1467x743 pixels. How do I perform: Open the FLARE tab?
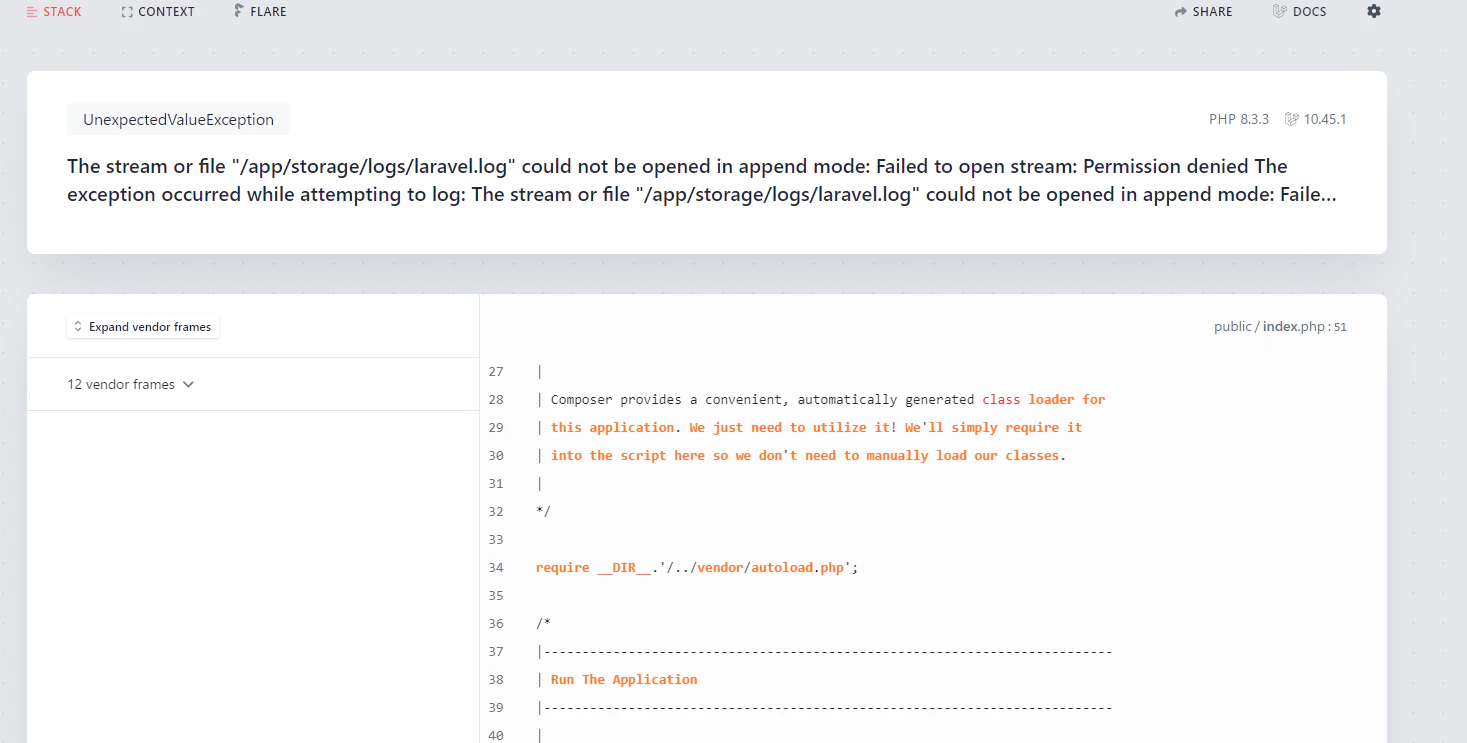pos(260,12)
